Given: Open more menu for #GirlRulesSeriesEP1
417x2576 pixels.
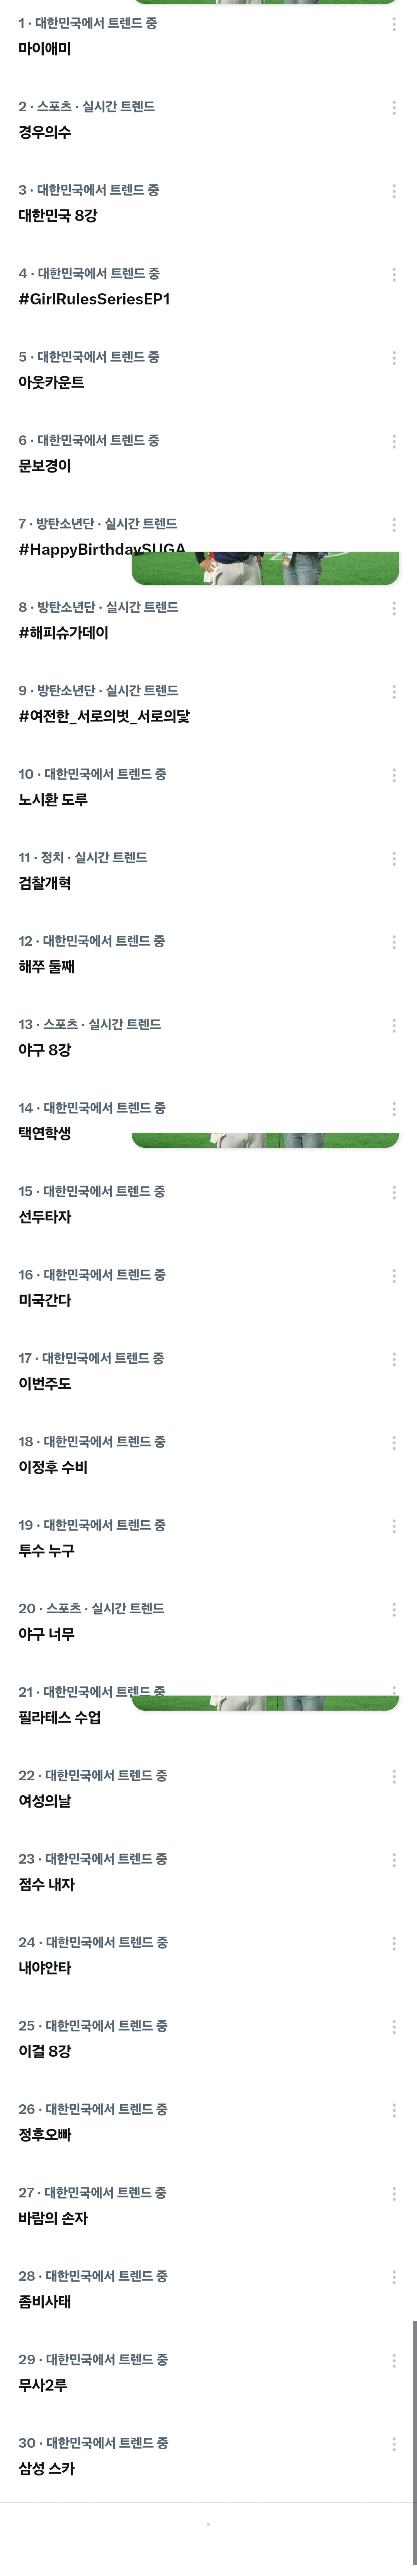Looking at the screenshot, I should coord(394,274).
